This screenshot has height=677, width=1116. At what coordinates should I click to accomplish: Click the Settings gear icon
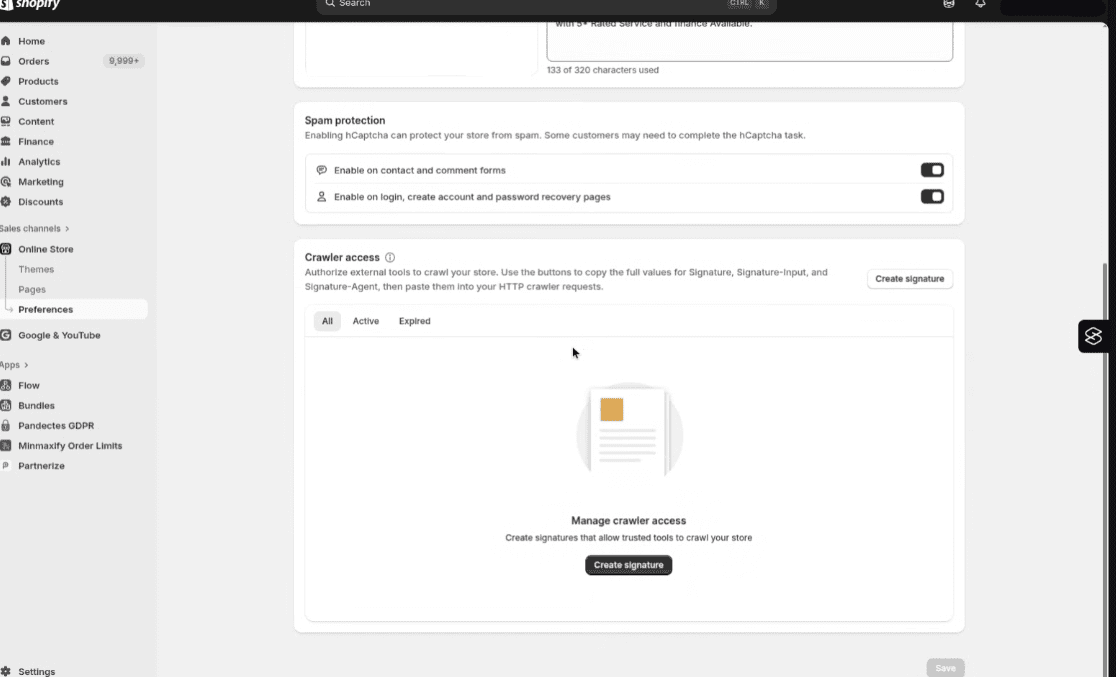6,671
